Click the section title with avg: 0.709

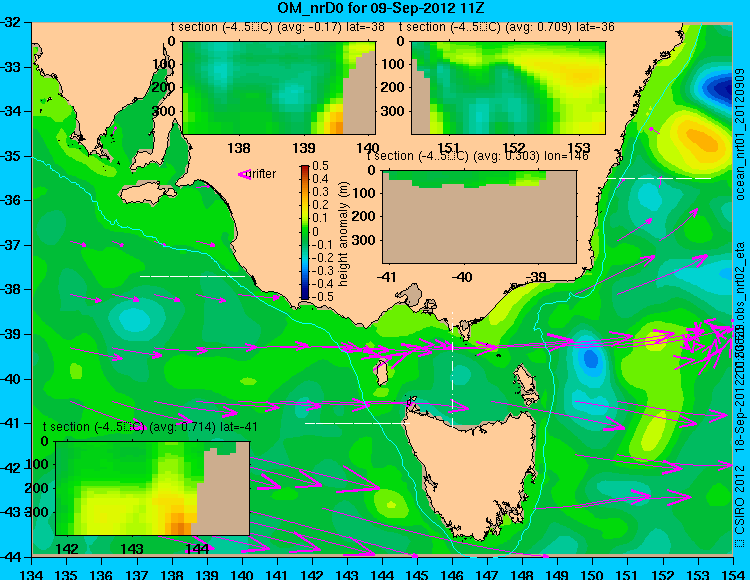(507, 27)
